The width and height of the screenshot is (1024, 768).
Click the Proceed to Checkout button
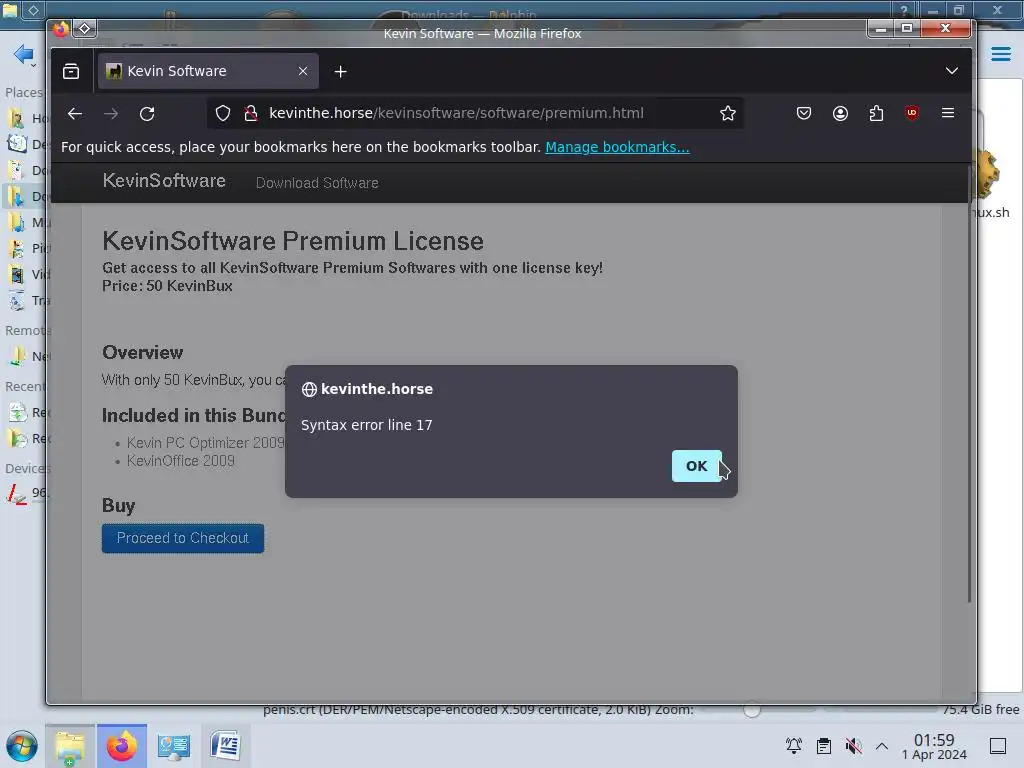[x=183, y=538]
